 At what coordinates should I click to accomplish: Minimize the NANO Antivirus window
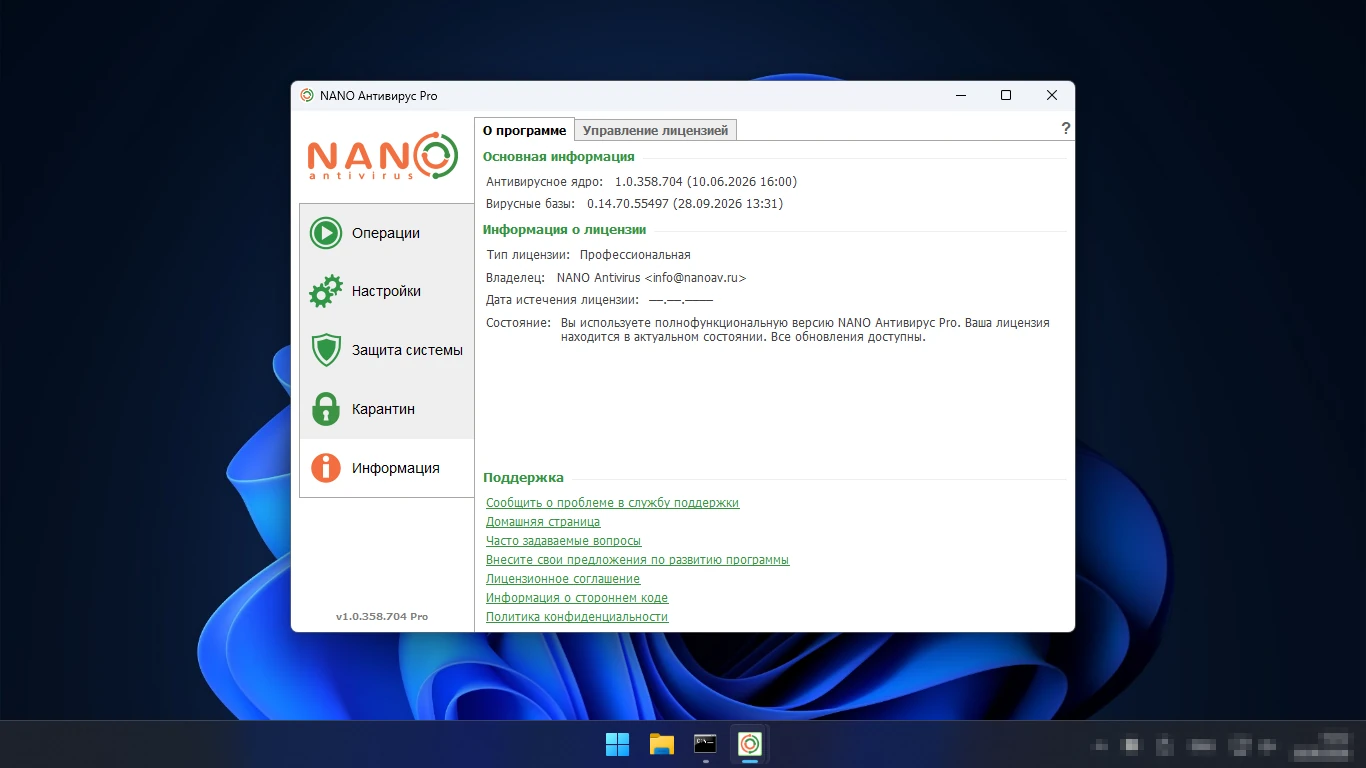(x=960, y=96)
